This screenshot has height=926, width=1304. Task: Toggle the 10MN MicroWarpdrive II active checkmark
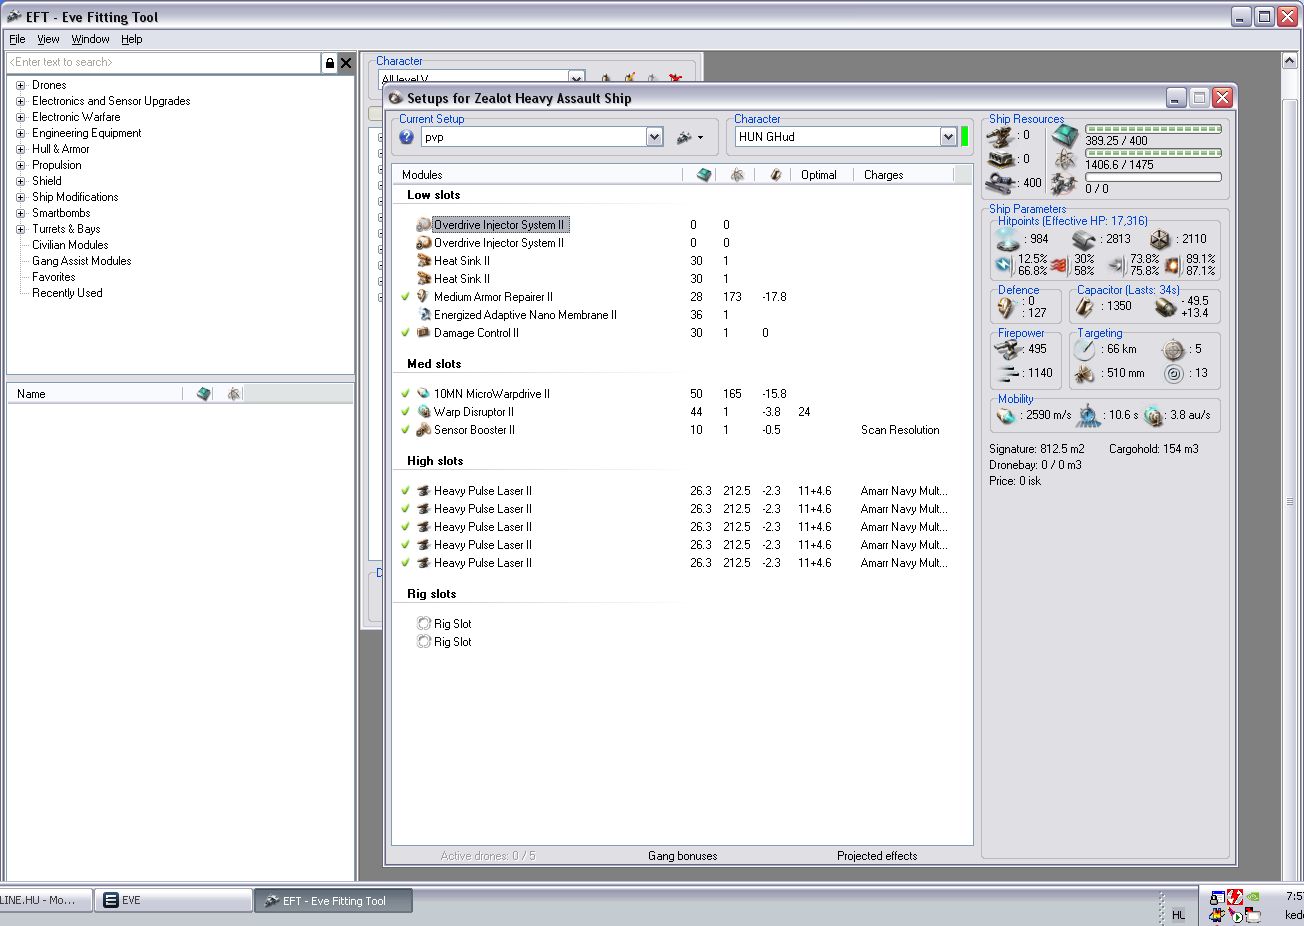[x=406, y=394]
